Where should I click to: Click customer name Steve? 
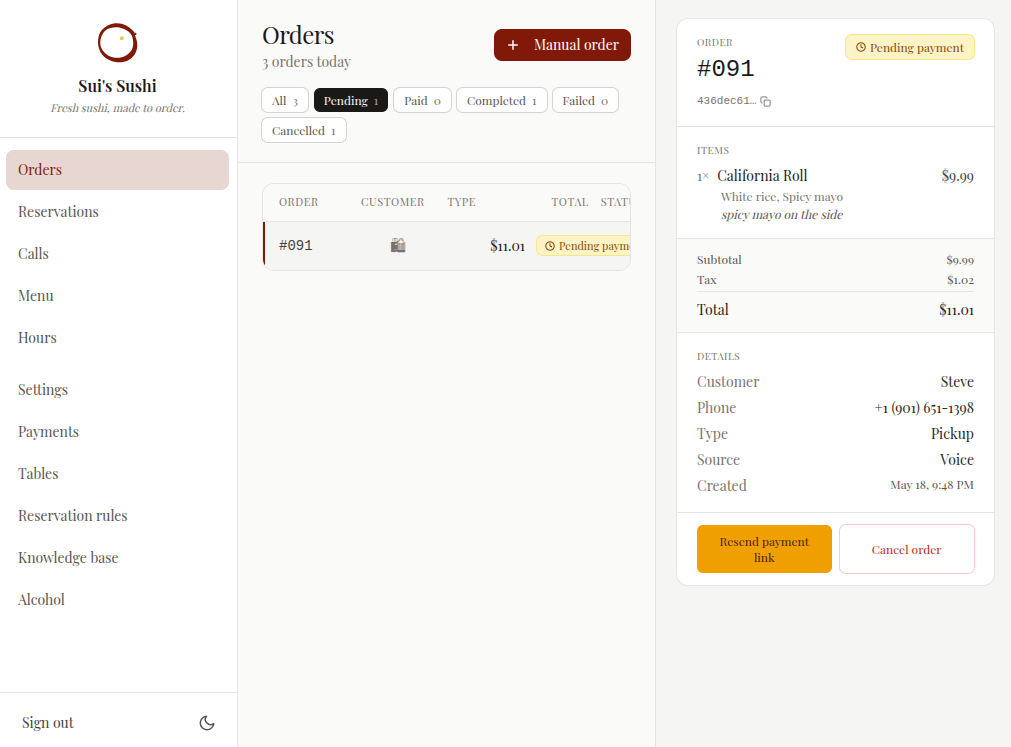957,382
